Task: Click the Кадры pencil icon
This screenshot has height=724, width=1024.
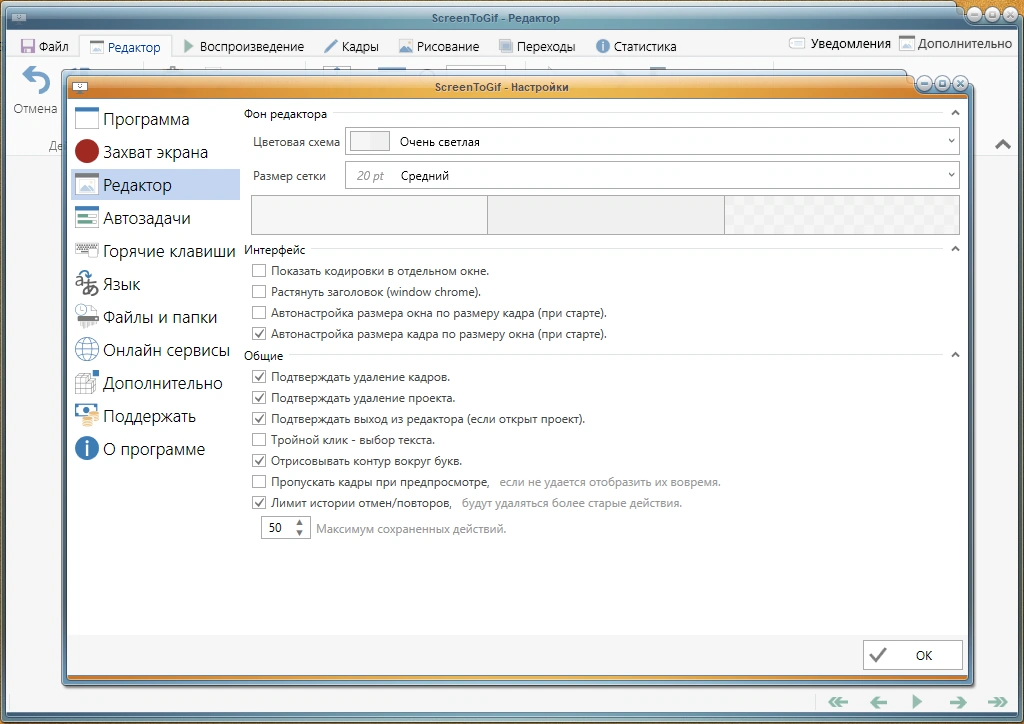Action: (331, 46)
